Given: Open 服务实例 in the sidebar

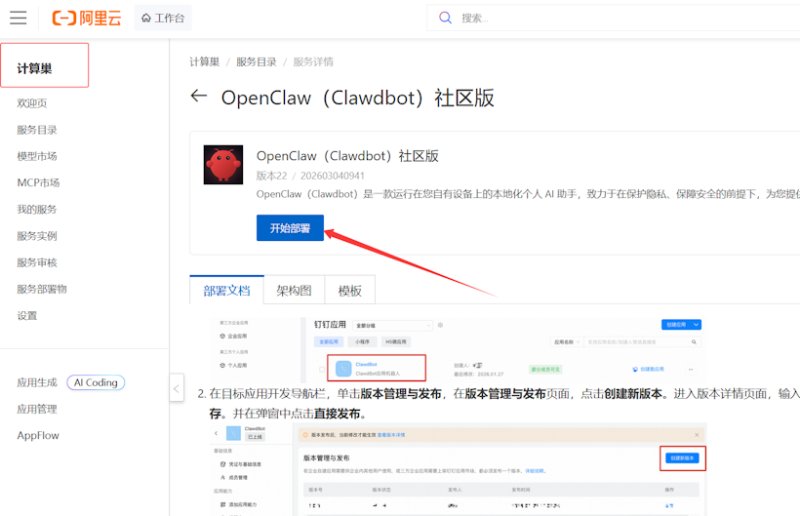Looking at the screenshot, I should (x=37, y=236).
